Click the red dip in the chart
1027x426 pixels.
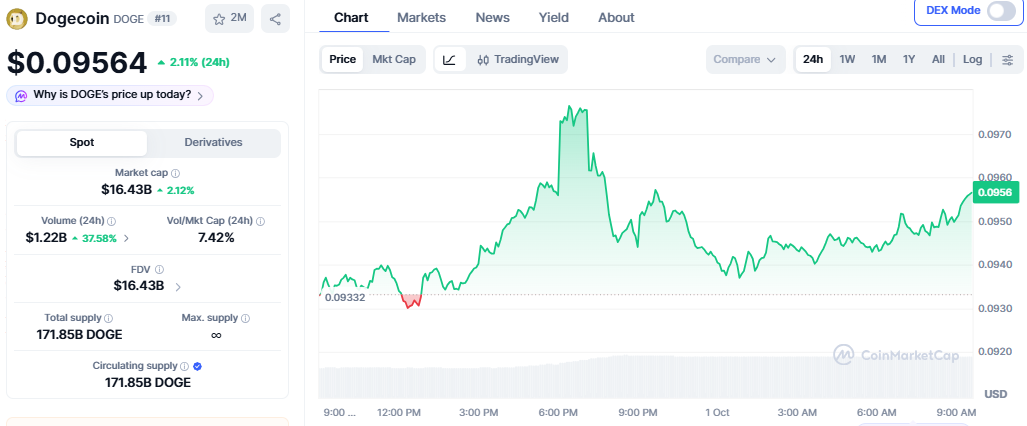point(411,301)
